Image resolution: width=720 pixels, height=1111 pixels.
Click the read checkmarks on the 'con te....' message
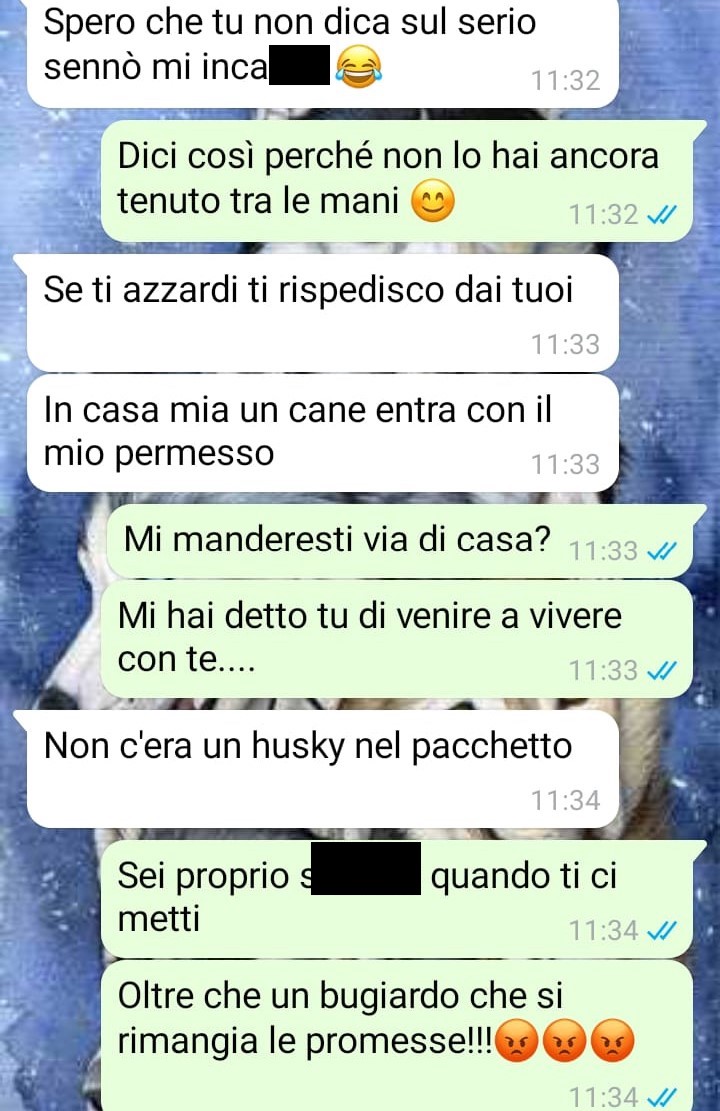(x=663, y=670)
